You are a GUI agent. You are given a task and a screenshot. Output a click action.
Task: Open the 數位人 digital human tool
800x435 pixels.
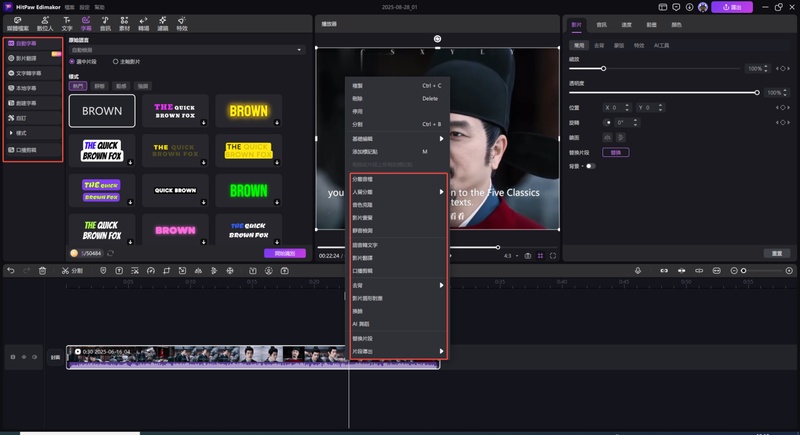45,23
